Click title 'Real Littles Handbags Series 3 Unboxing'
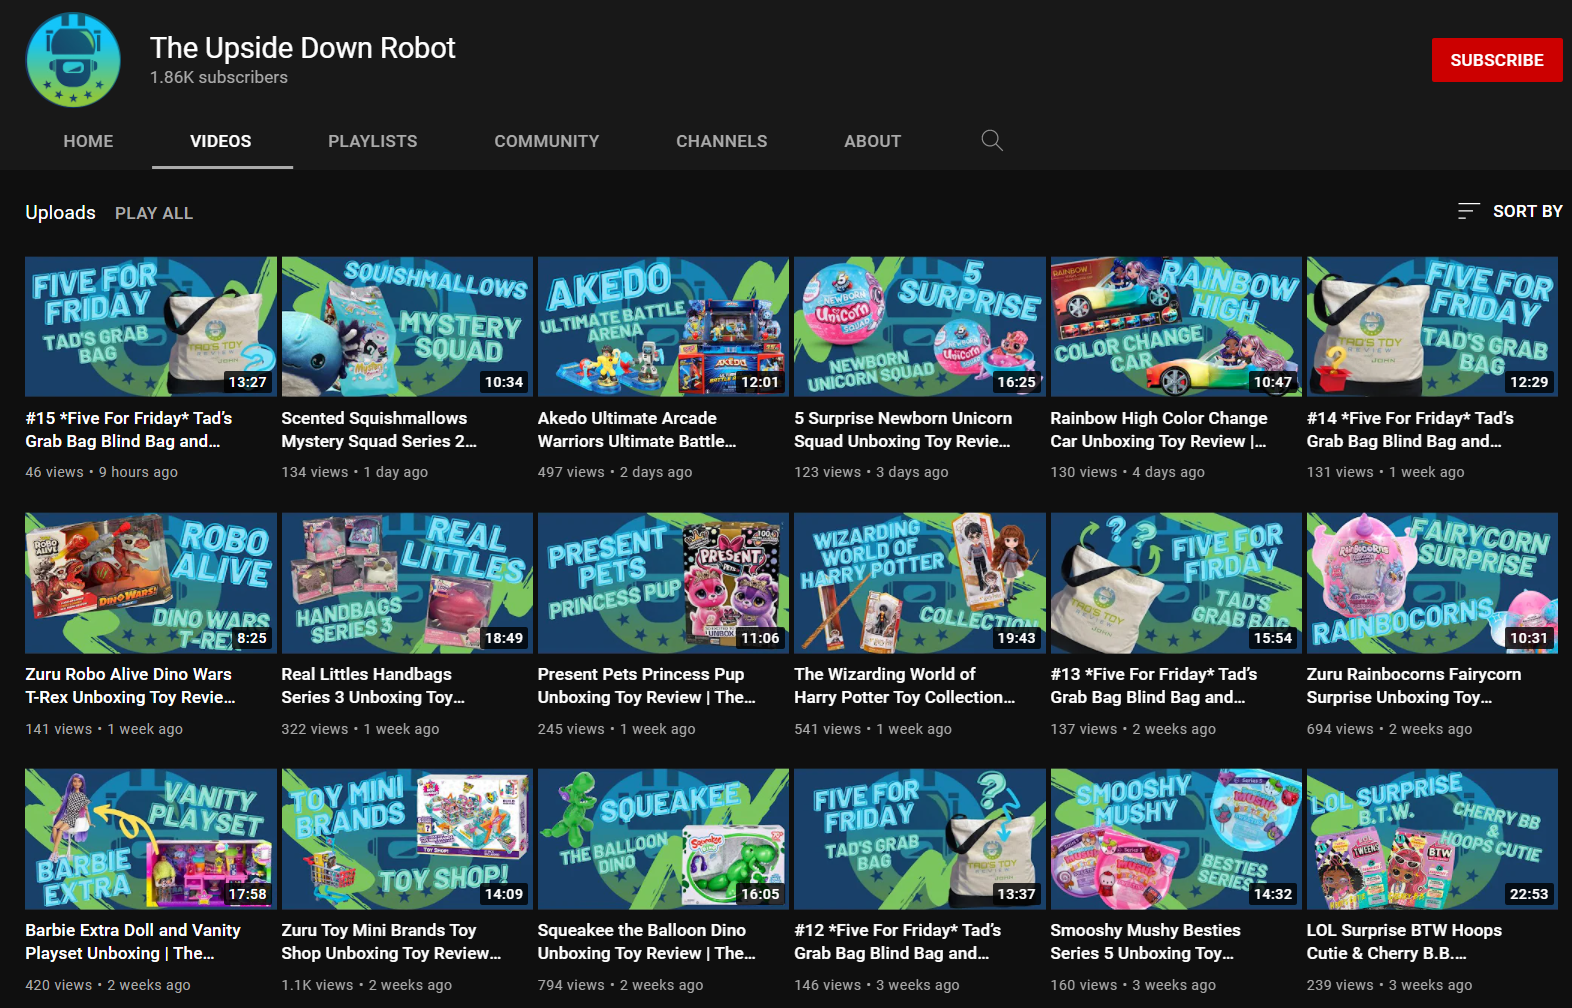Viewport: 1572px width, 1008px height. [x=373, y=685]
